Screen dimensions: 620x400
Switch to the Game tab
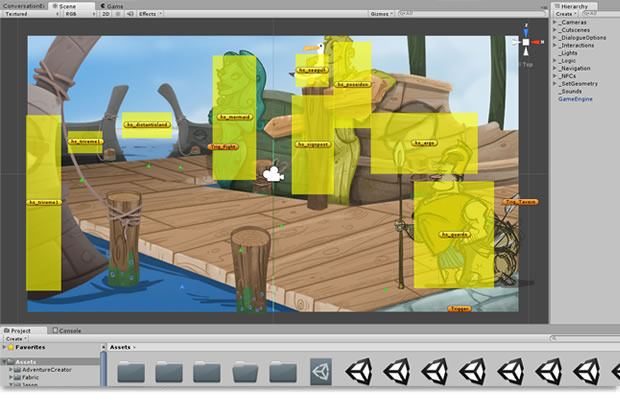pos(112,6)
